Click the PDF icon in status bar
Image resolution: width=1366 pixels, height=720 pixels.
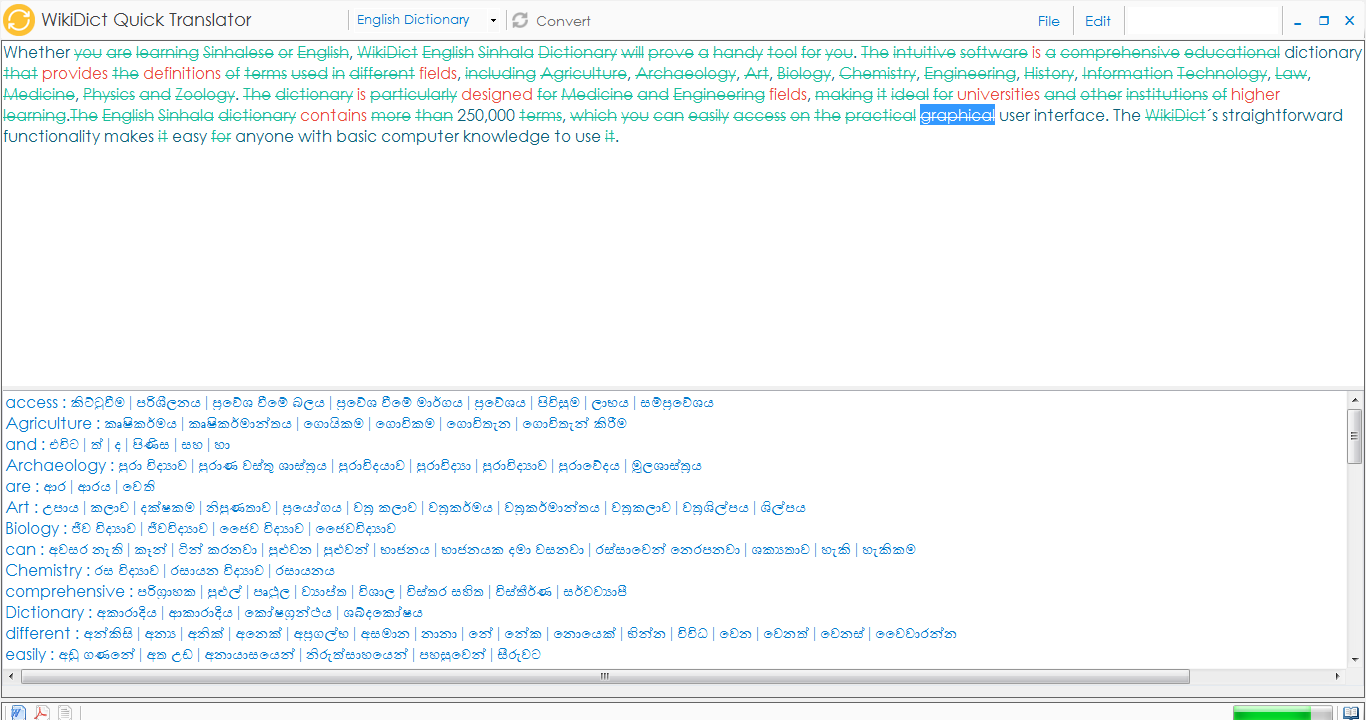(42, 712)
